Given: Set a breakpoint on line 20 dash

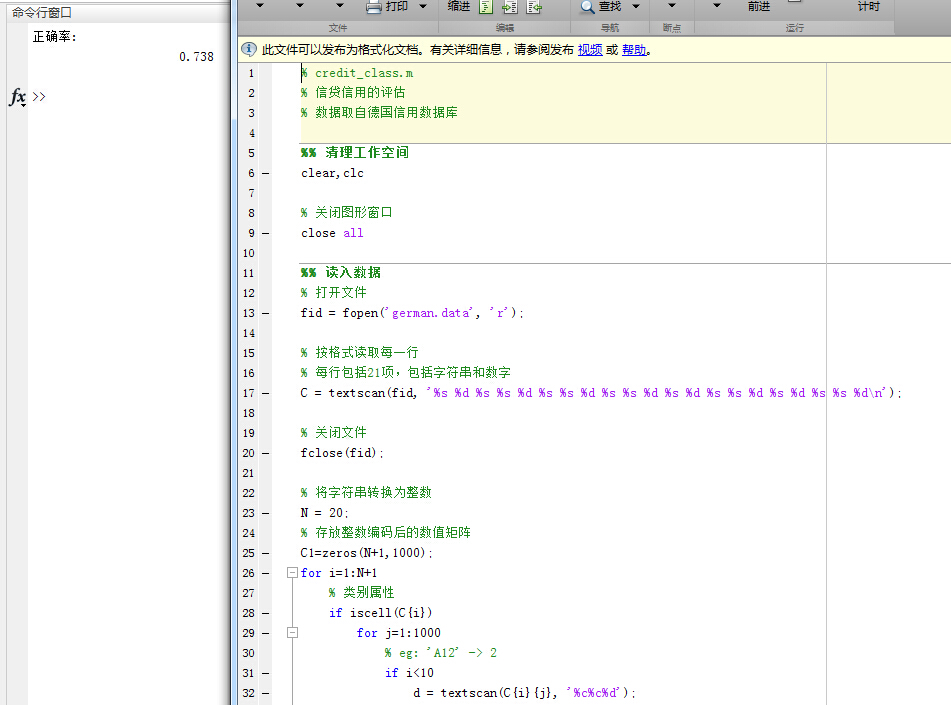Looking at the screenshot, I should (266, 454).
